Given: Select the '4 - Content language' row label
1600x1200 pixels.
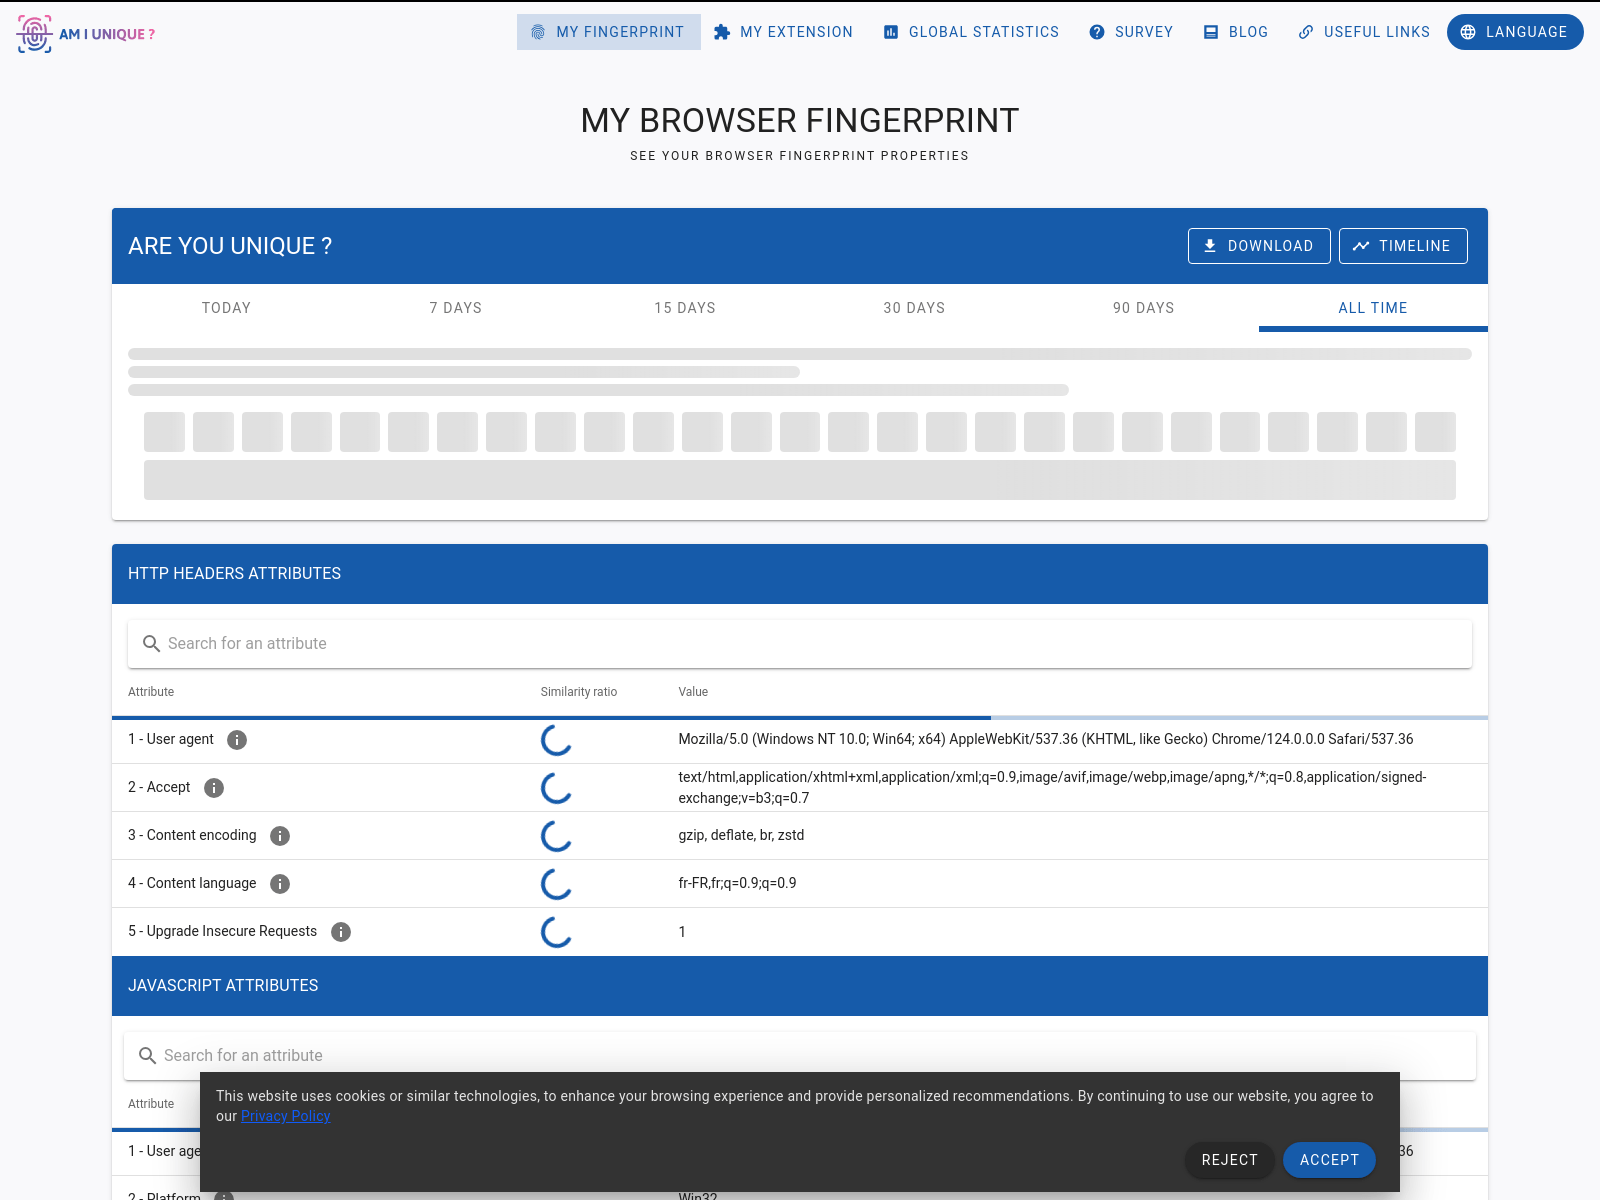Looking at the screenshot, I should pos(192,883).
